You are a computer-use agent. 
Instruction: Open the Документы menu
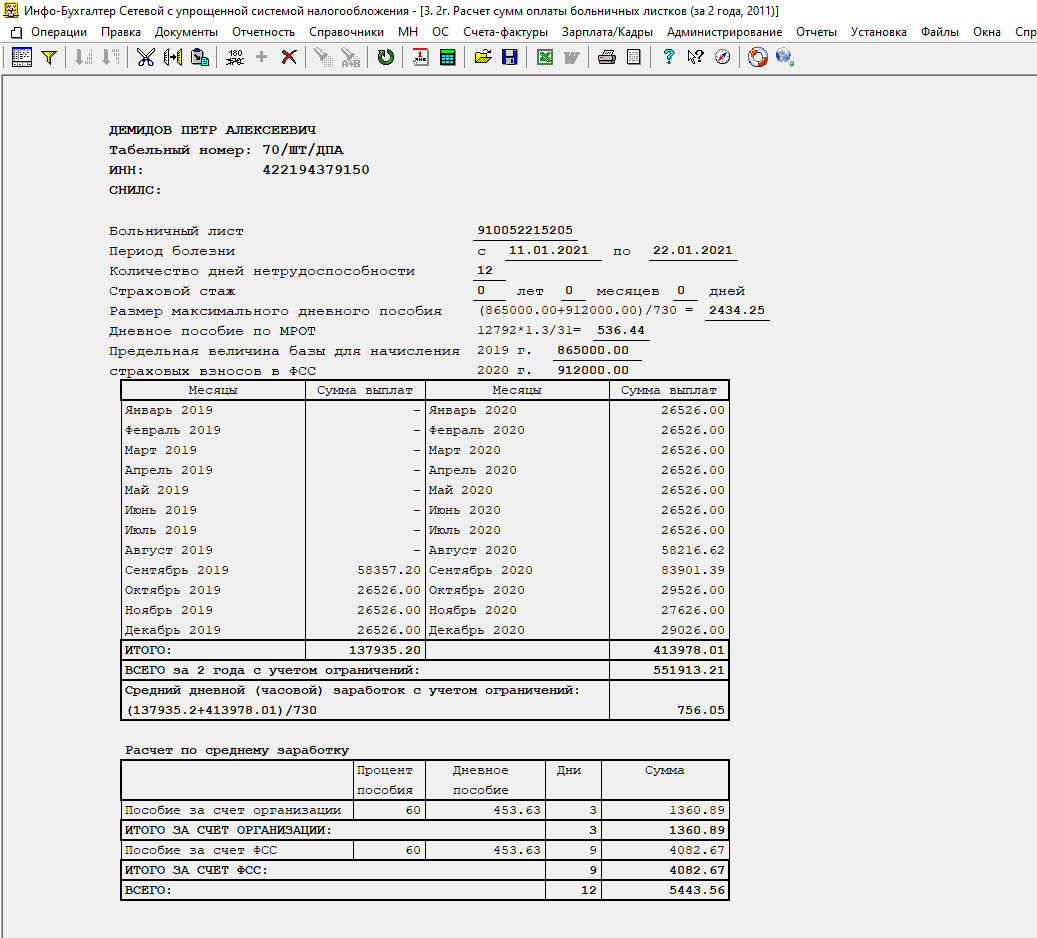point(187,32)
